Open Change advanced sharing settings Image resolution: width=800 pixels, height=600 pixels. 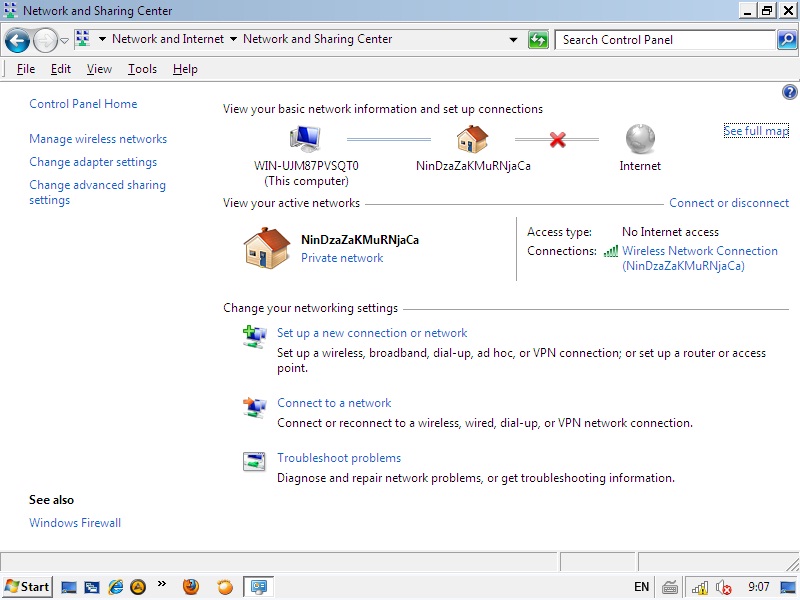click(97, 192)
